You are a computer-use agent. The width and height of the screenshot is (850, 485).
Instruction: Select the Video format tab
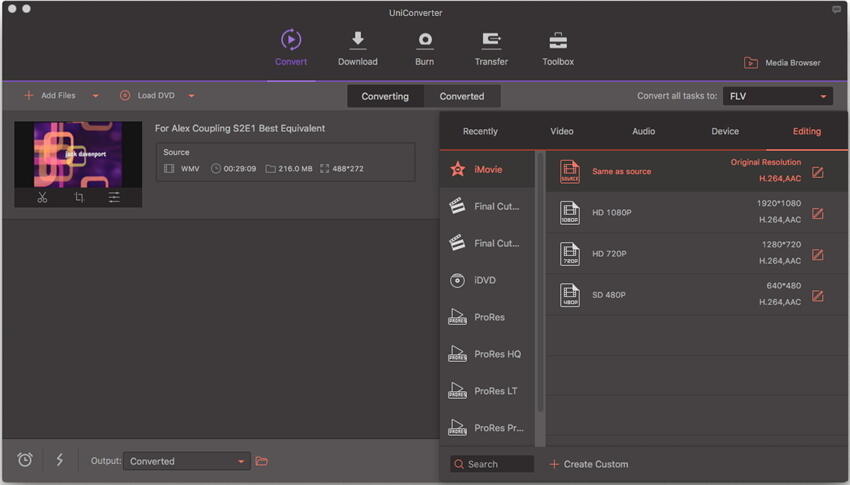point(562,131)
